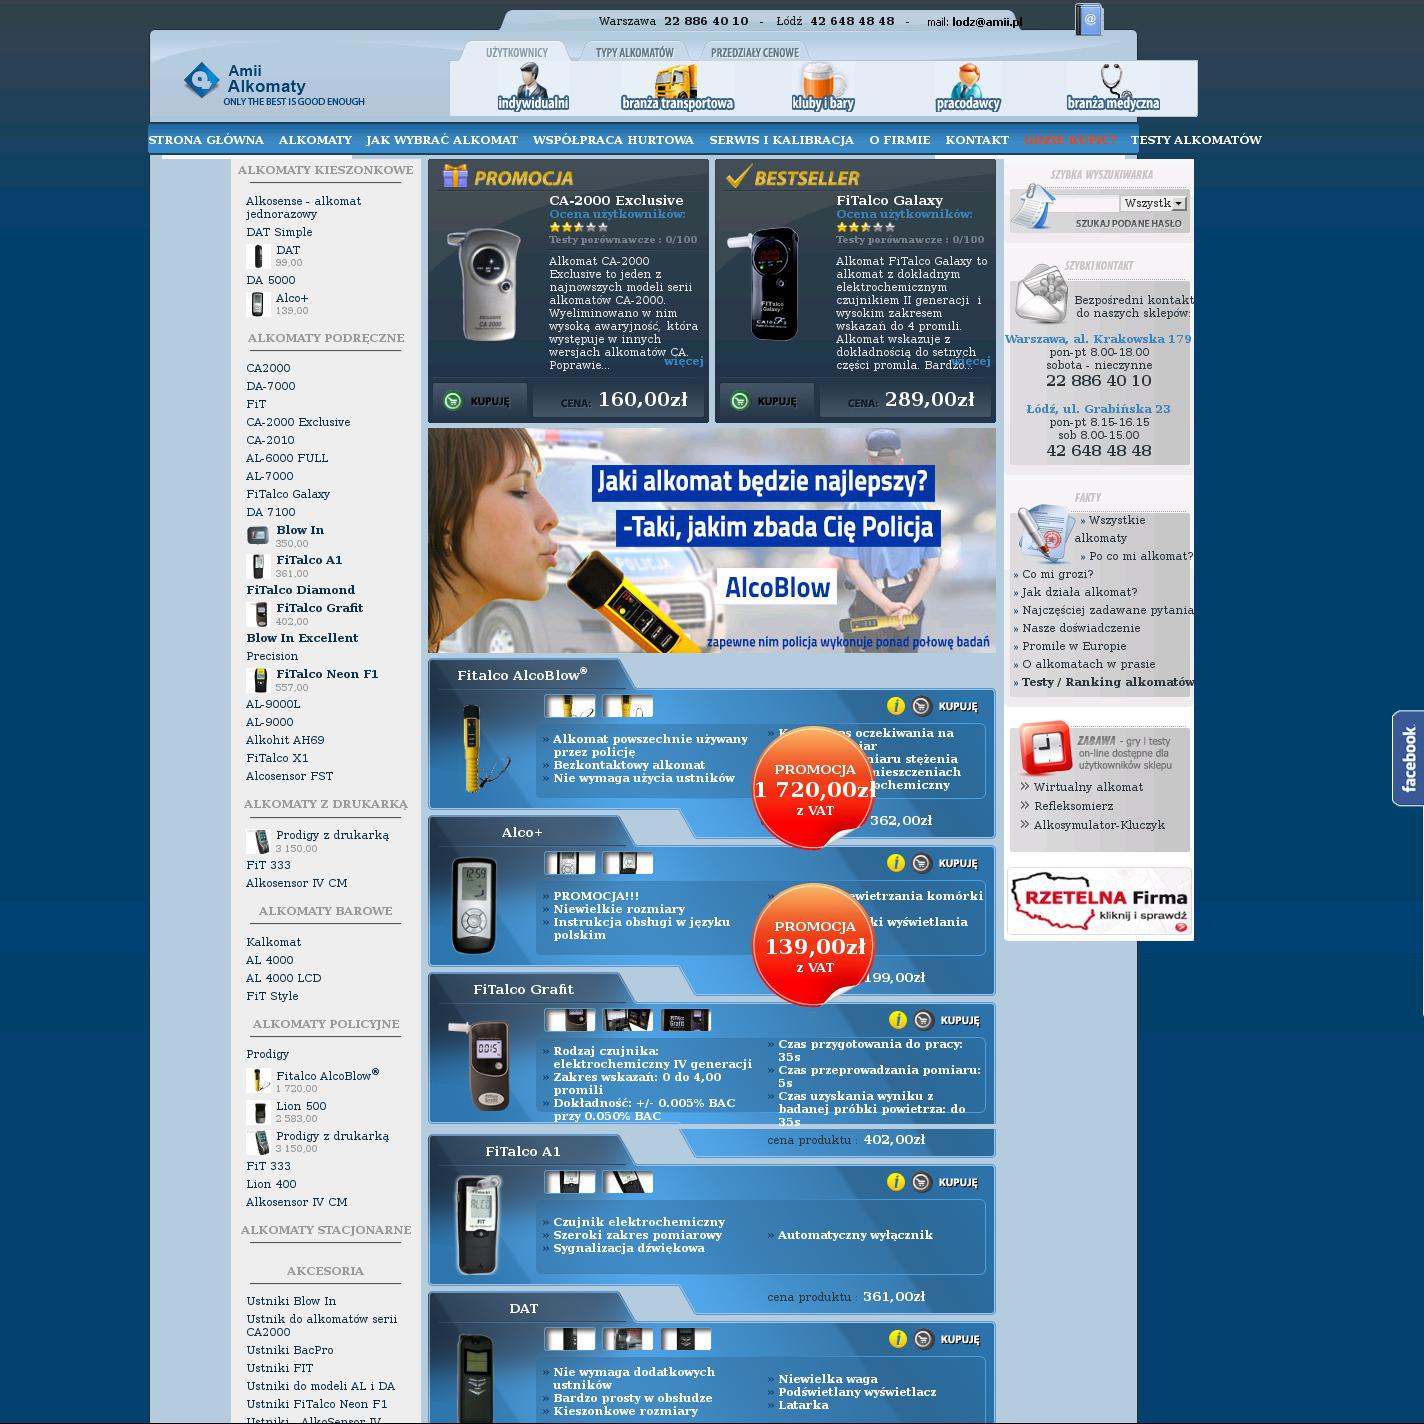Image resolution: width=1424 pixels, height=1424 pixels.
Task: Click the pracodawcy employer icon
Action: pyautogui.click(x=967, y=86)
